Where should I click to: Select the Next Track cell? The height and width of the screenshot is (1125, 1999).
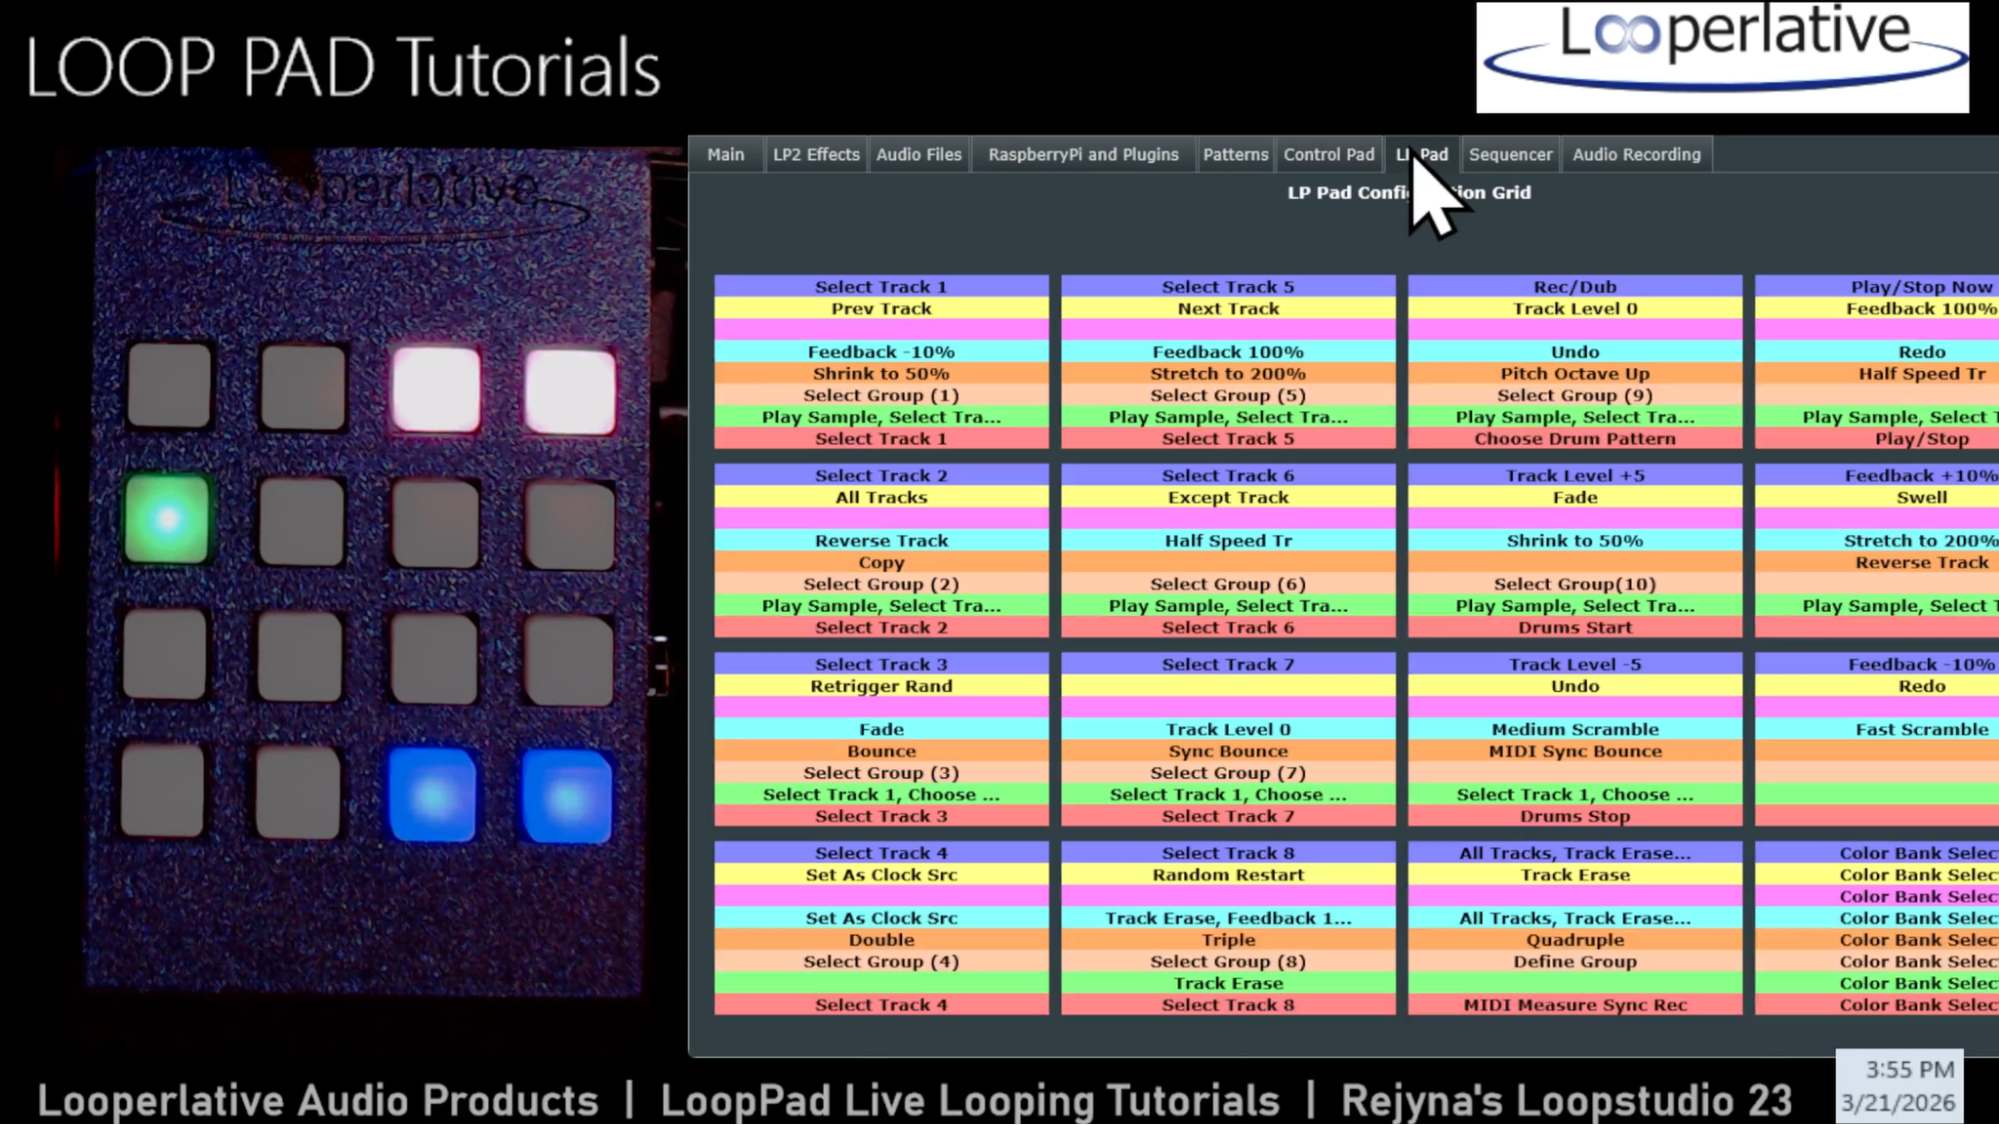click(1228, 309)
